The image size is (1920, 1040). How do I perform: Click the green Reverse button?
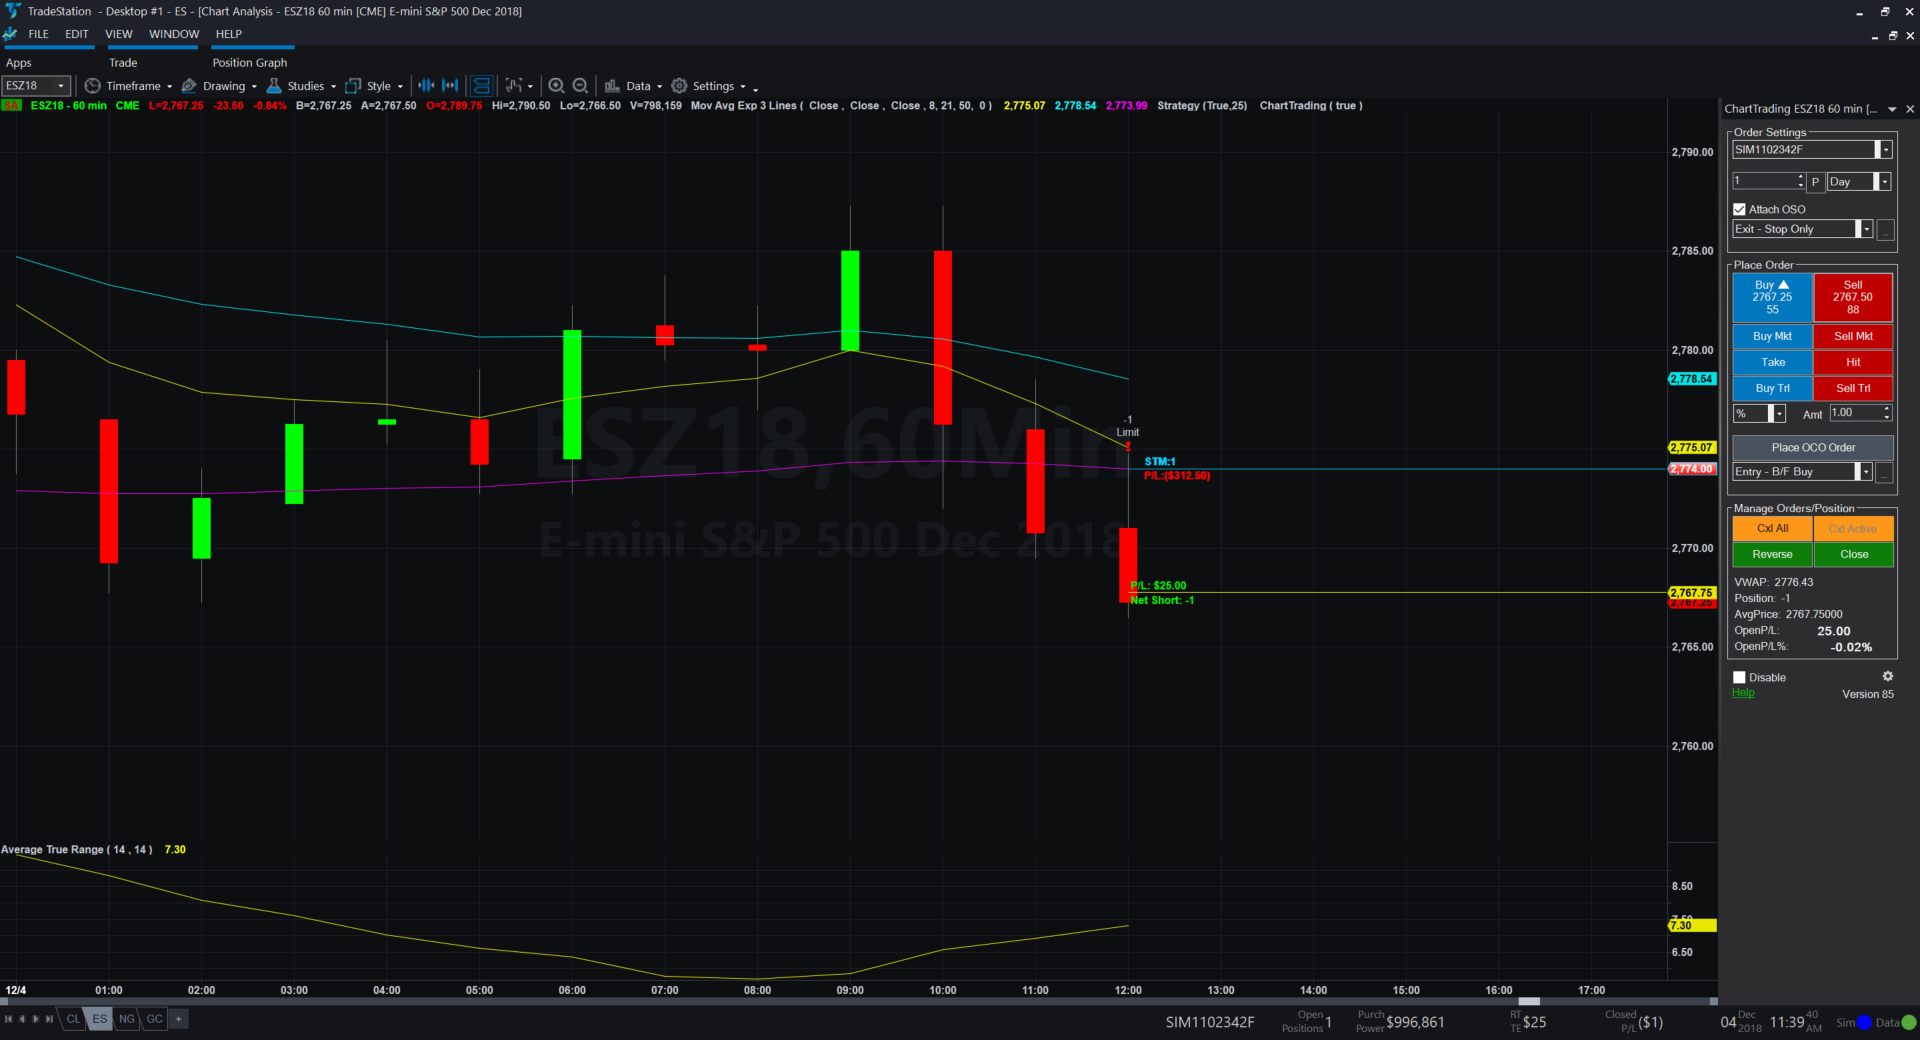click(1772, 555)
